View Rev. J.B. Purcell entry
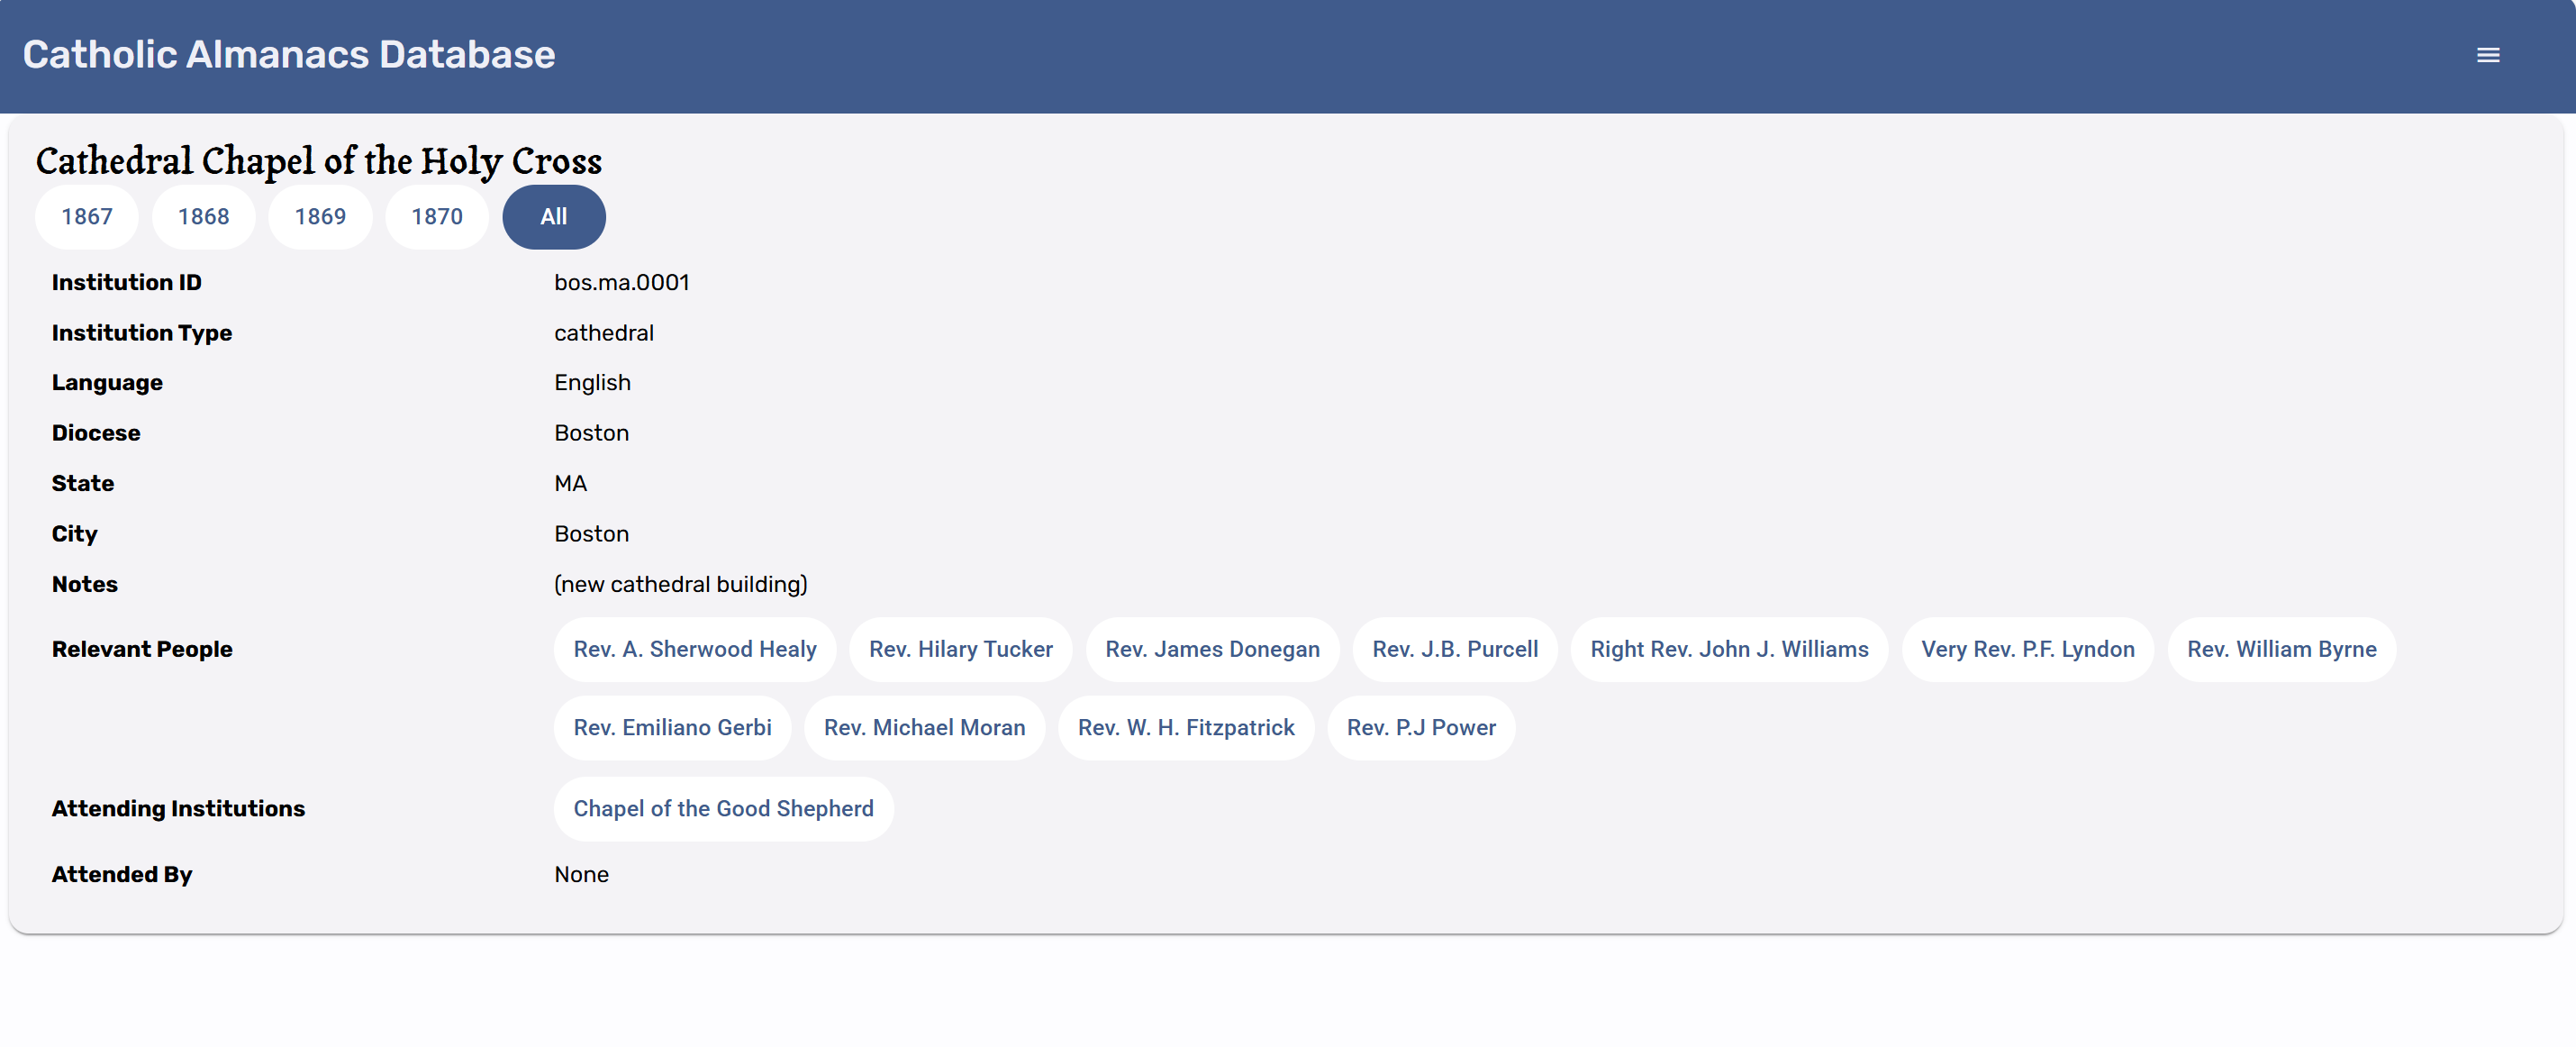Viewport: 2576px width, 1047px height. coord(1455,650)
